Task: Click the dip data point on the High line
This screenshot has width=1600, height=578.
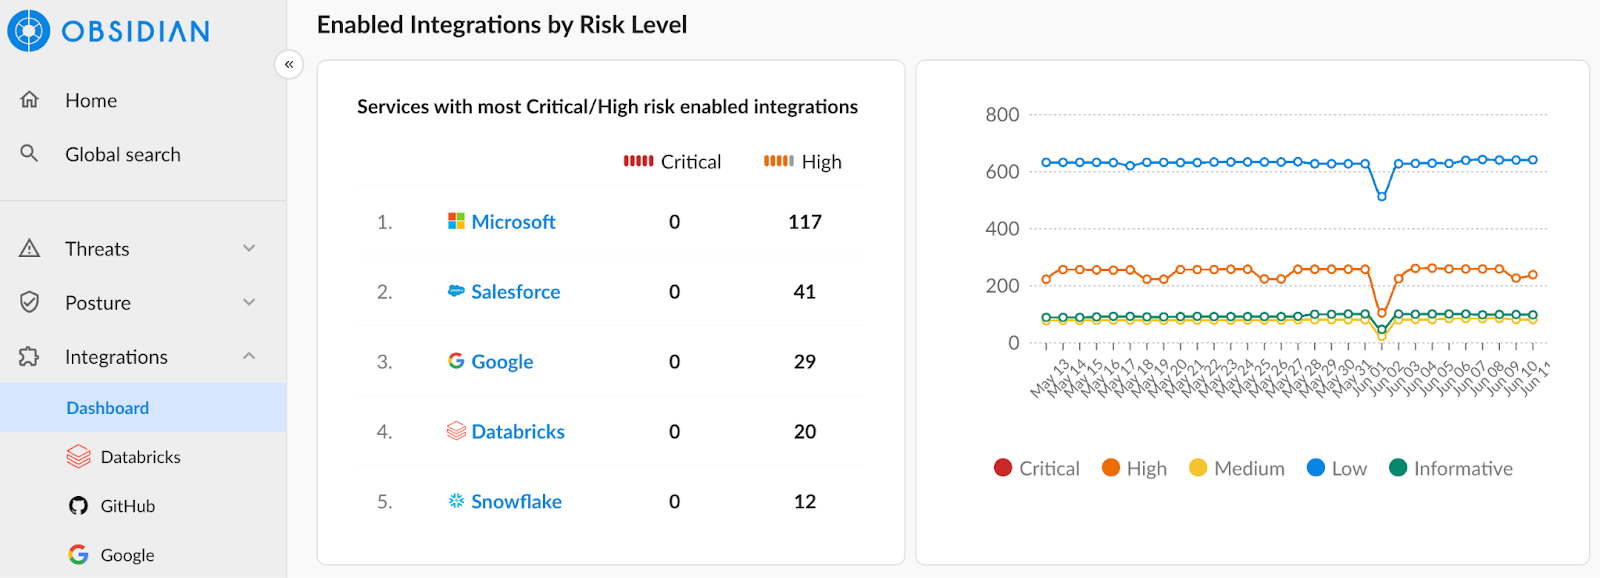Action: pos(1382,313)
